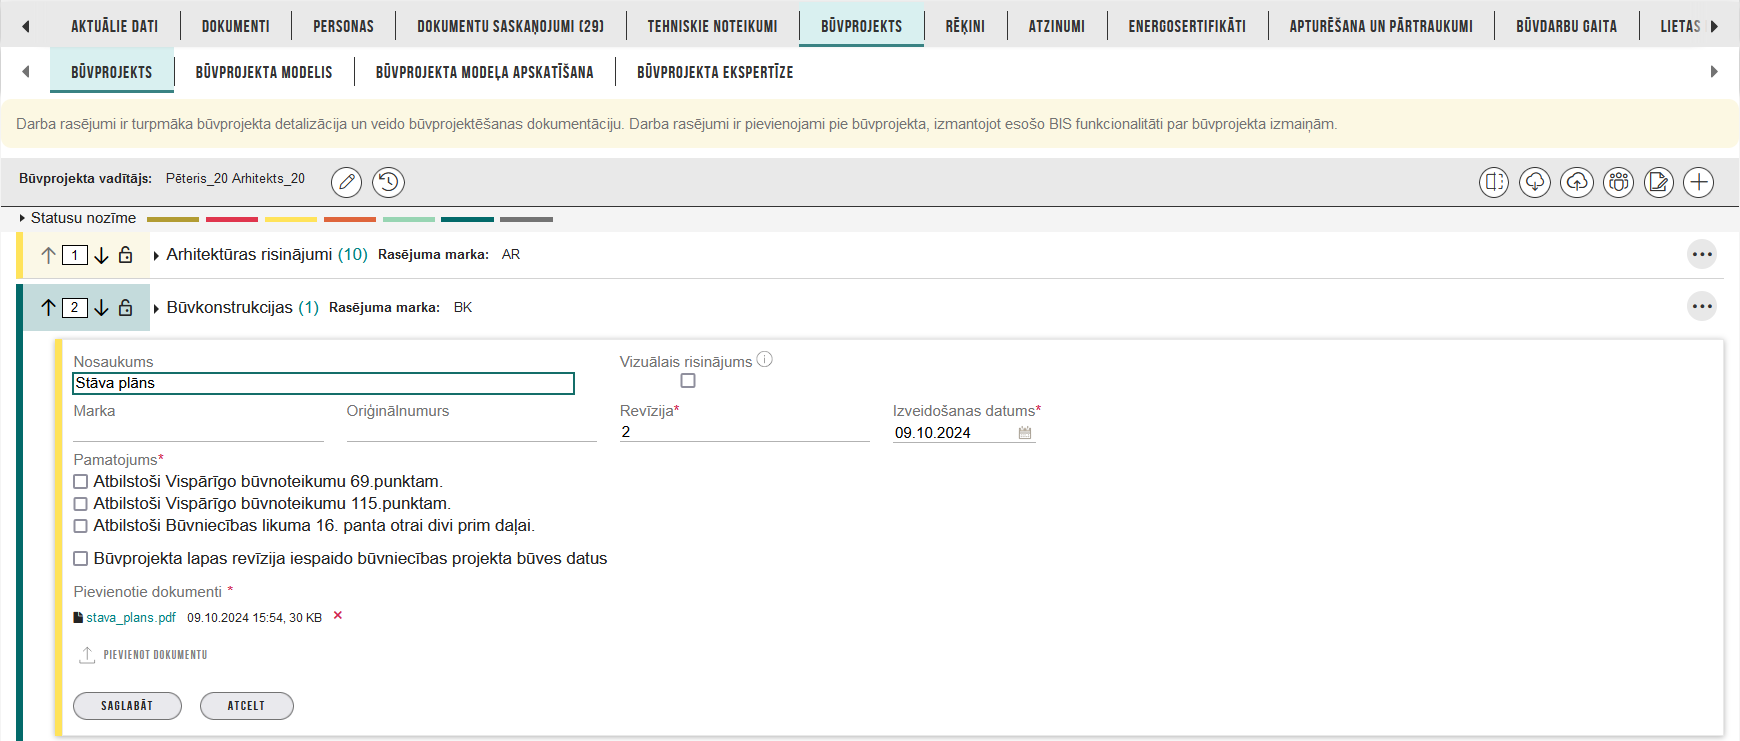This screenshot has width=1740, height=741.
Task: Open the stava_plans.pdf file link
Action: pyautogui.click(x=131, y=618)
